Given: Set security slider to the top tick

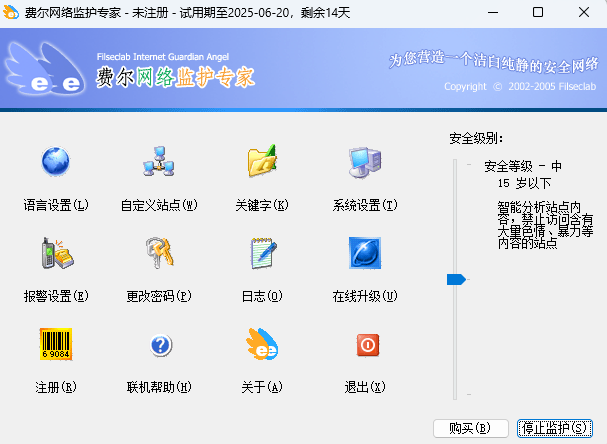Looking at the screenshot, I should pos(469,165).
